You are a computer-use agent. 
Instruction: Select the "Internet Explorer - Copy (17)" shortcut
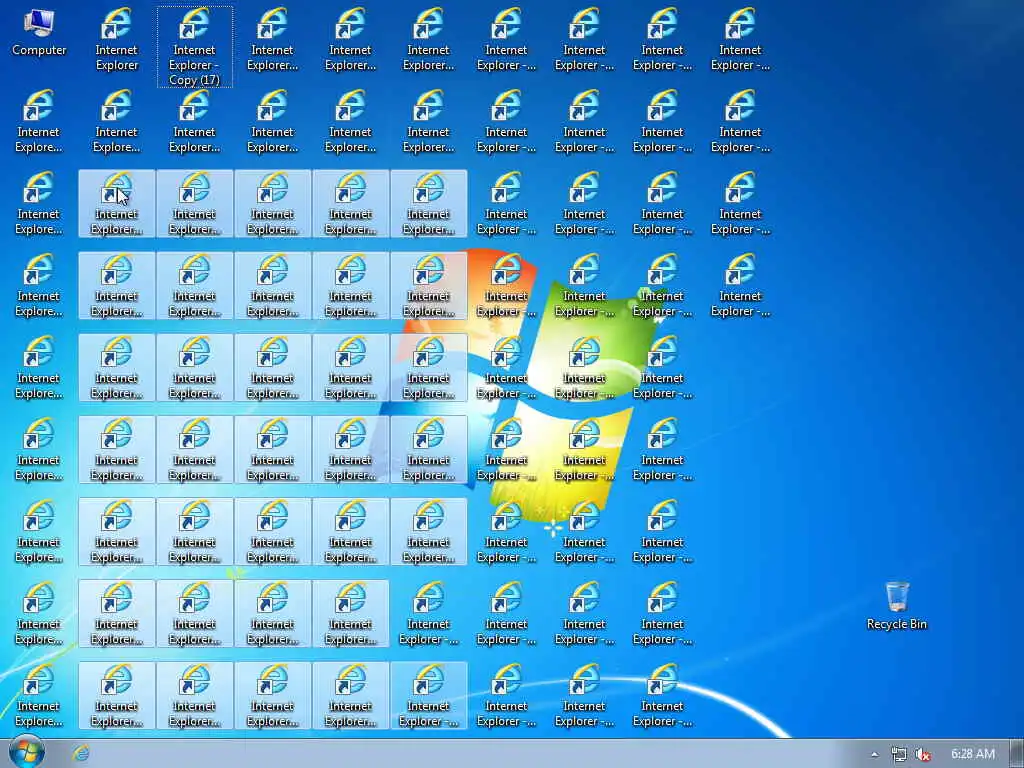coord(195,47)
